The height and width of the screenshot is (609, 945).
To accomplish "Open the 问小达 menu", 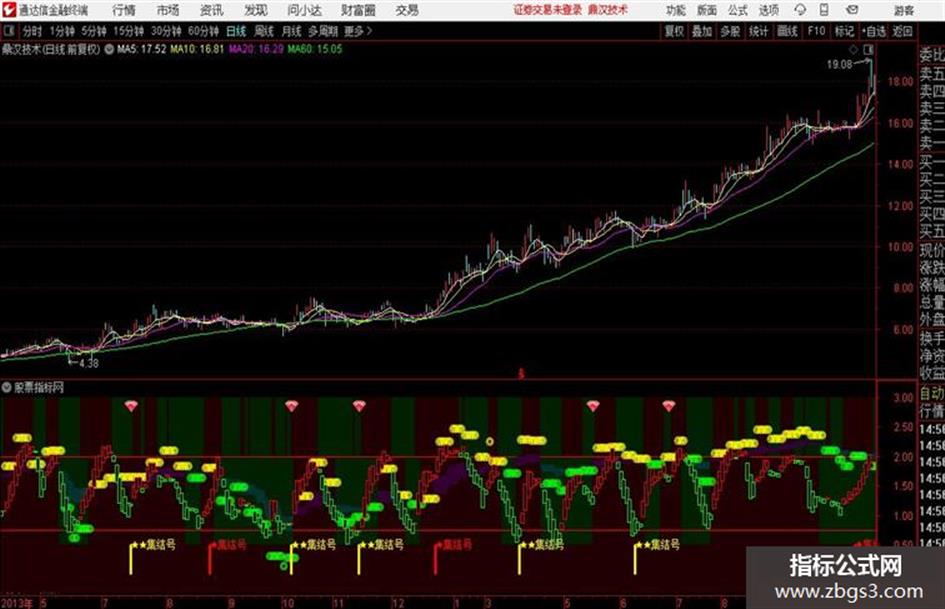I will pos(304,10).
